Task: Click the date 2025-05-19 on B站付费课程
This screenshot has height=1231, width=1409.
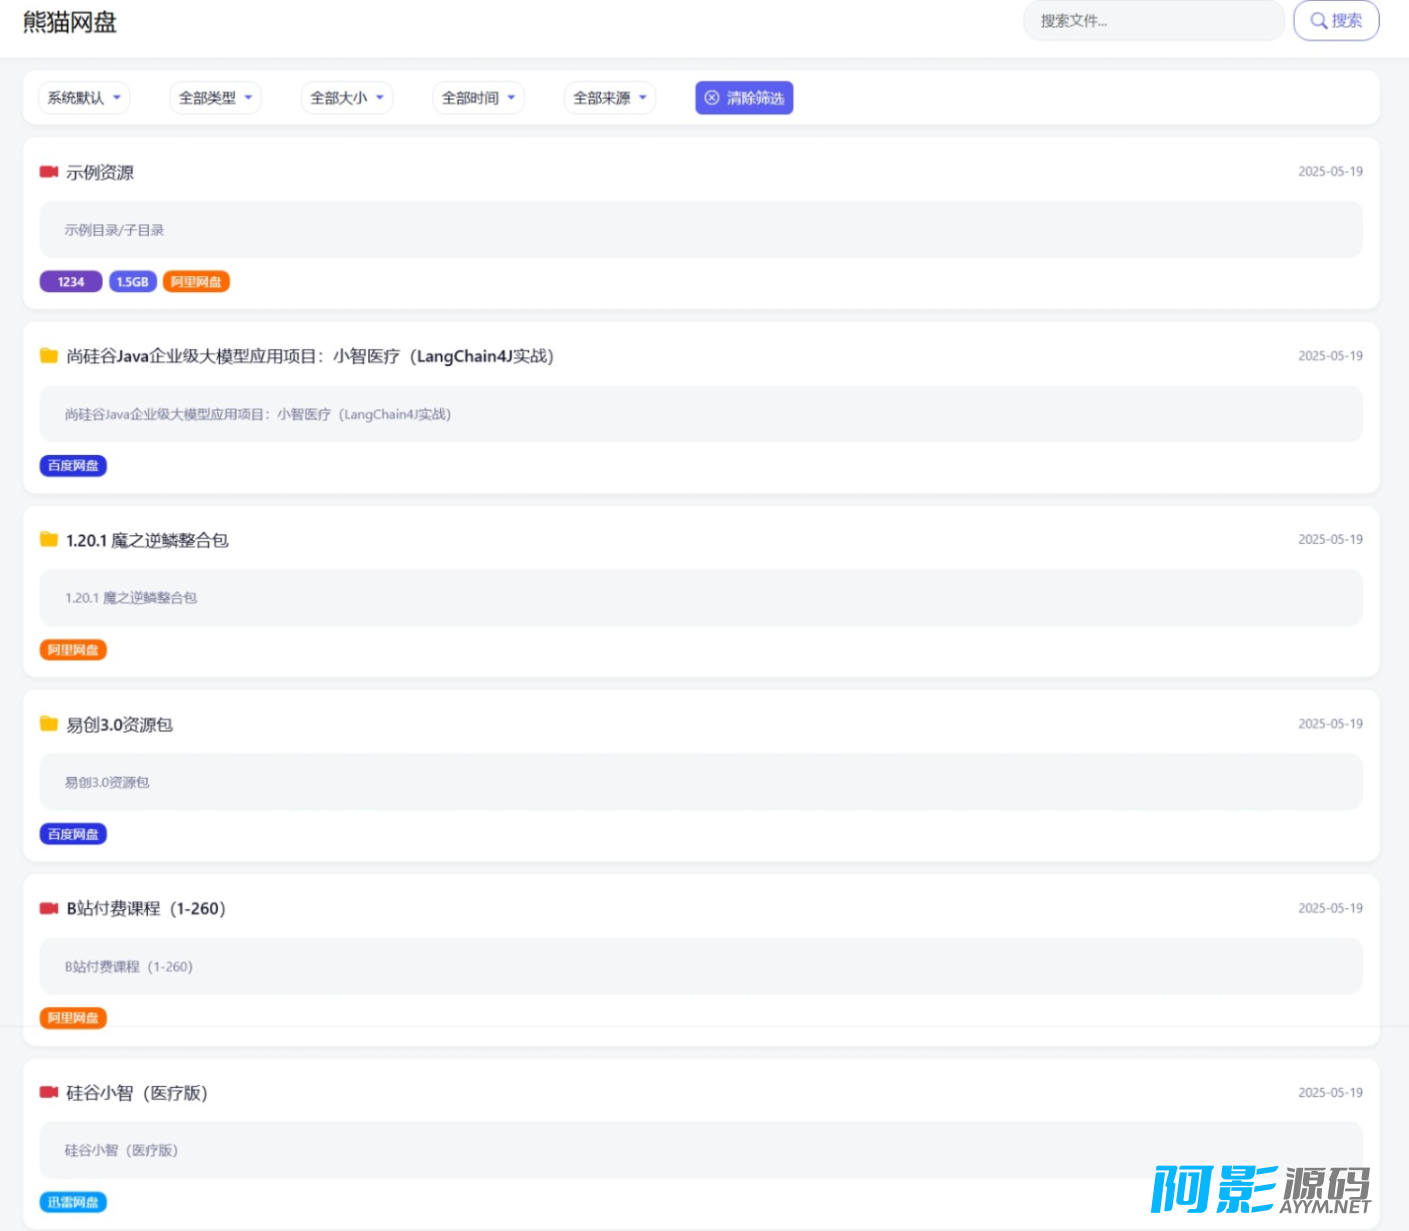Action: (x=1330, y=908)
